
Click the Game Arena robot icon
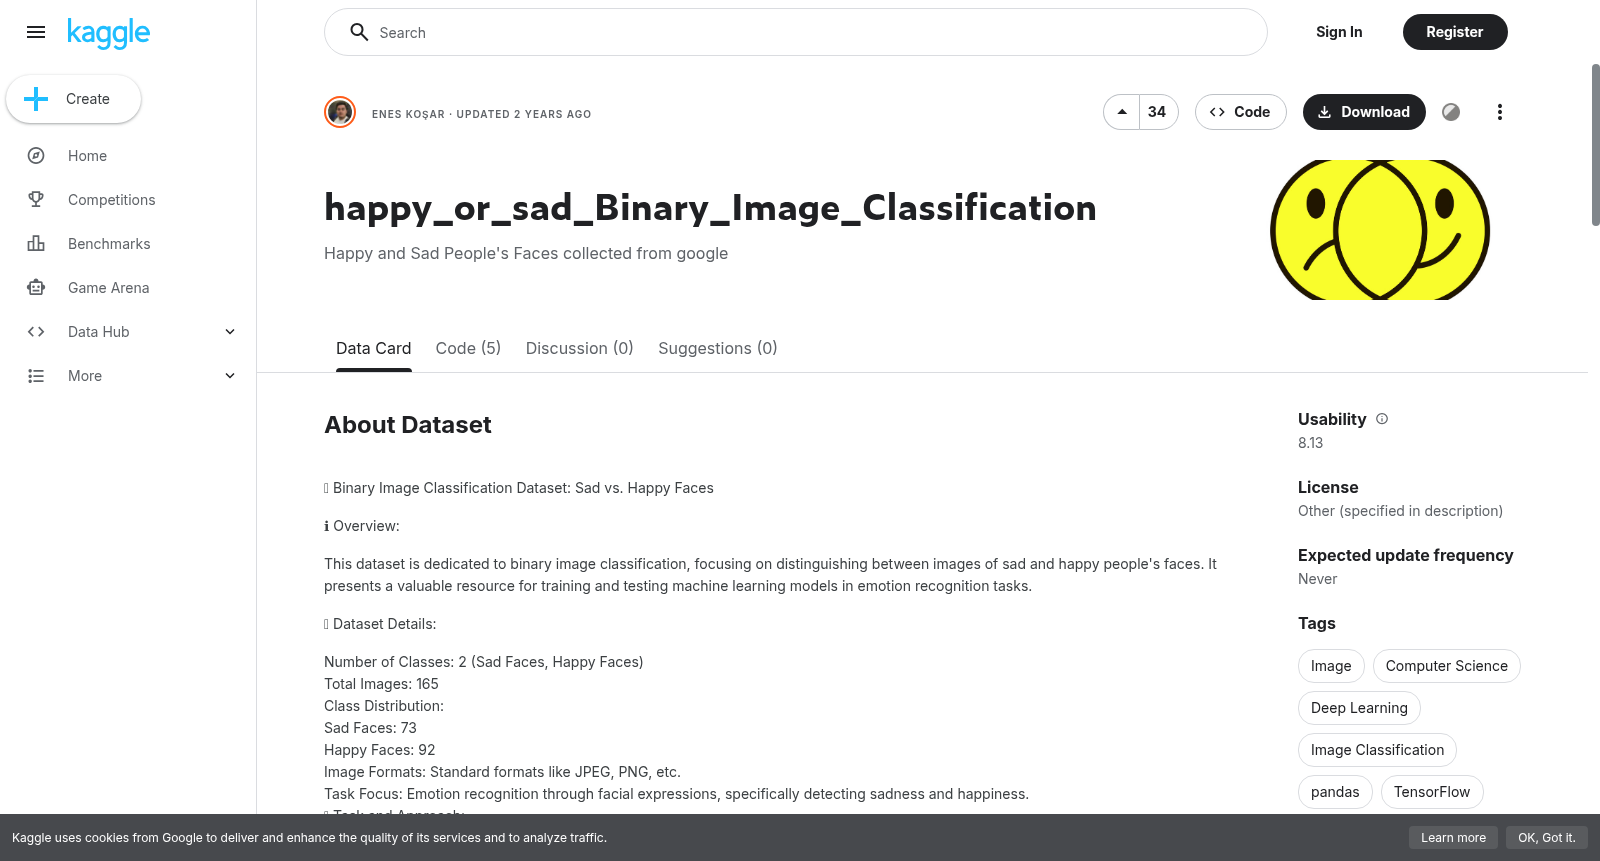[36, 288]
